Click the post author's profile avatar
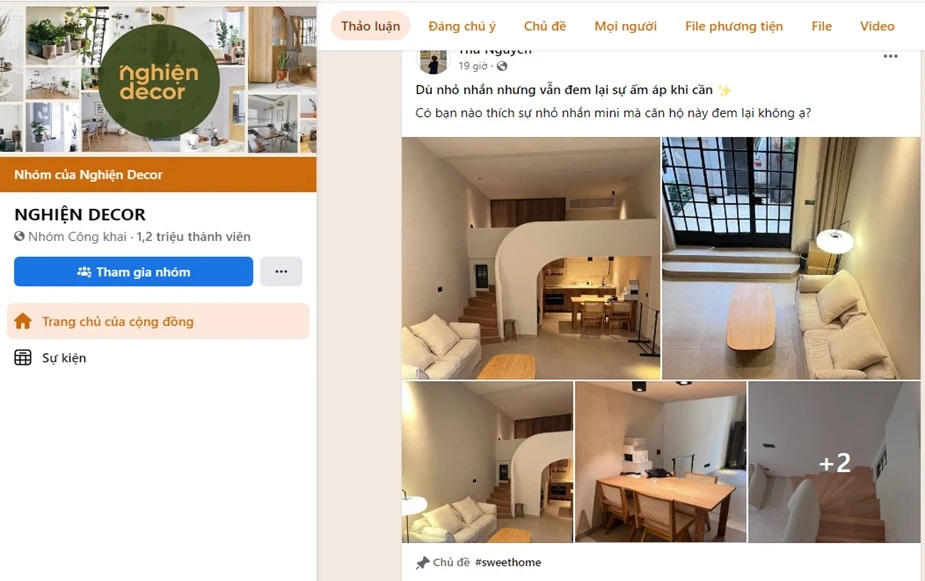This screenshot has height=581, width=925. [433, 62]
